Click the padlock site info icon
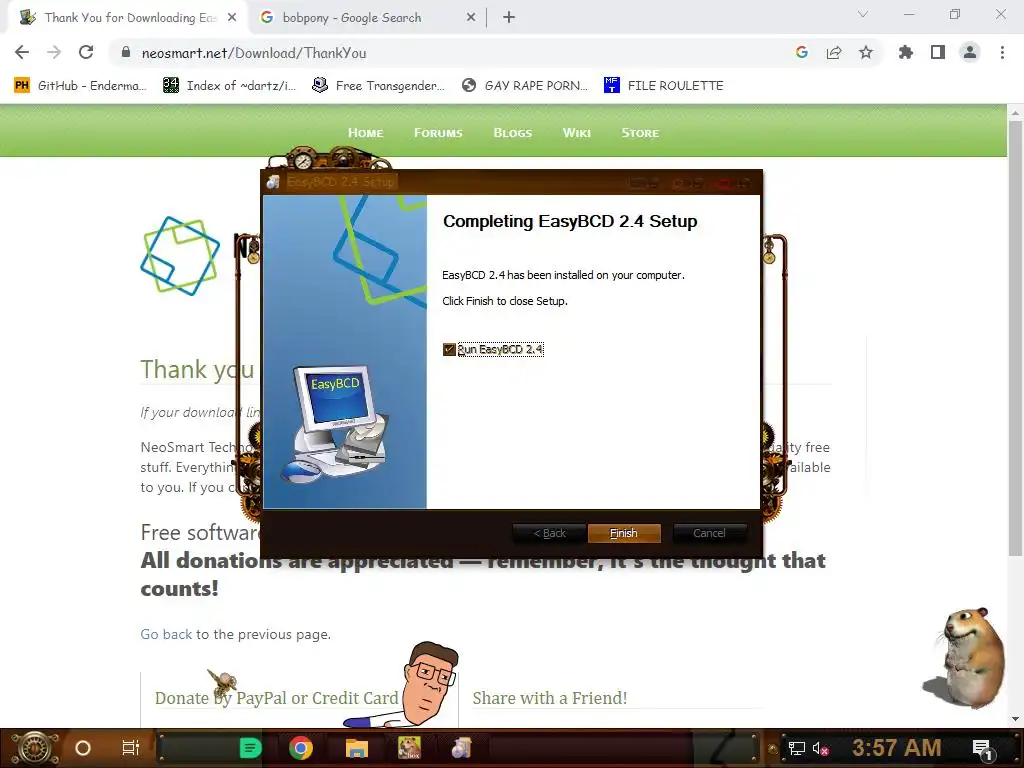The height and width of the screenshot is (768, 1024). point(126,52)
